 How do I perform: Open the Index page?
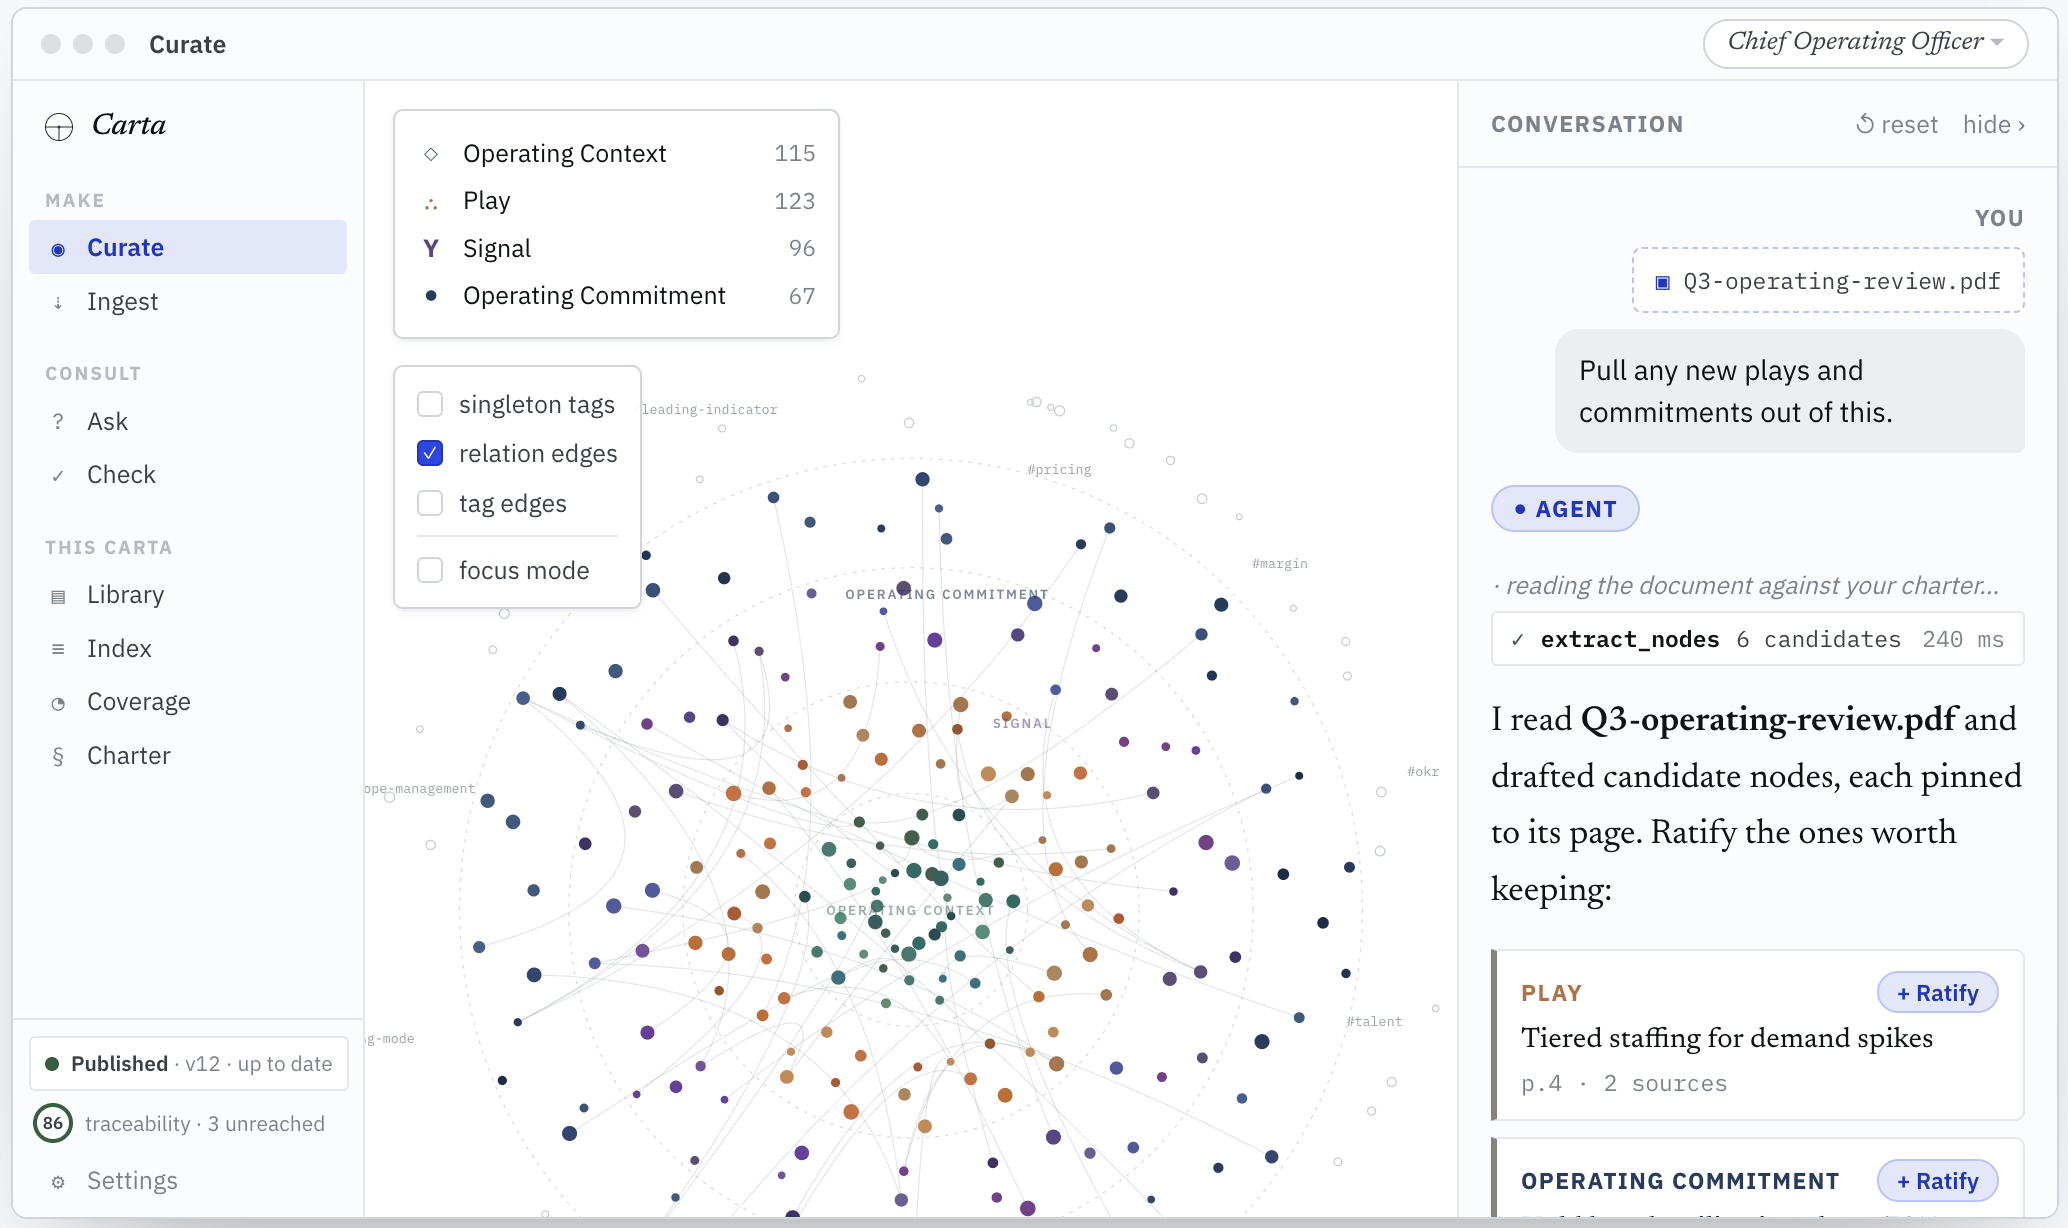point(188,648)
